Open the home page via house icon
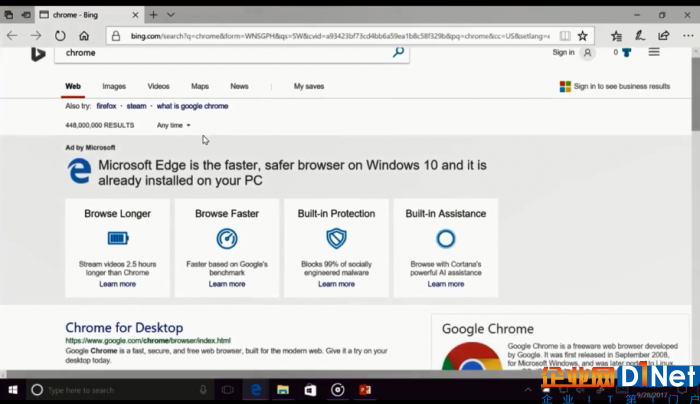Viewport: 700px width, 404px height. click(x=84, y=36)
